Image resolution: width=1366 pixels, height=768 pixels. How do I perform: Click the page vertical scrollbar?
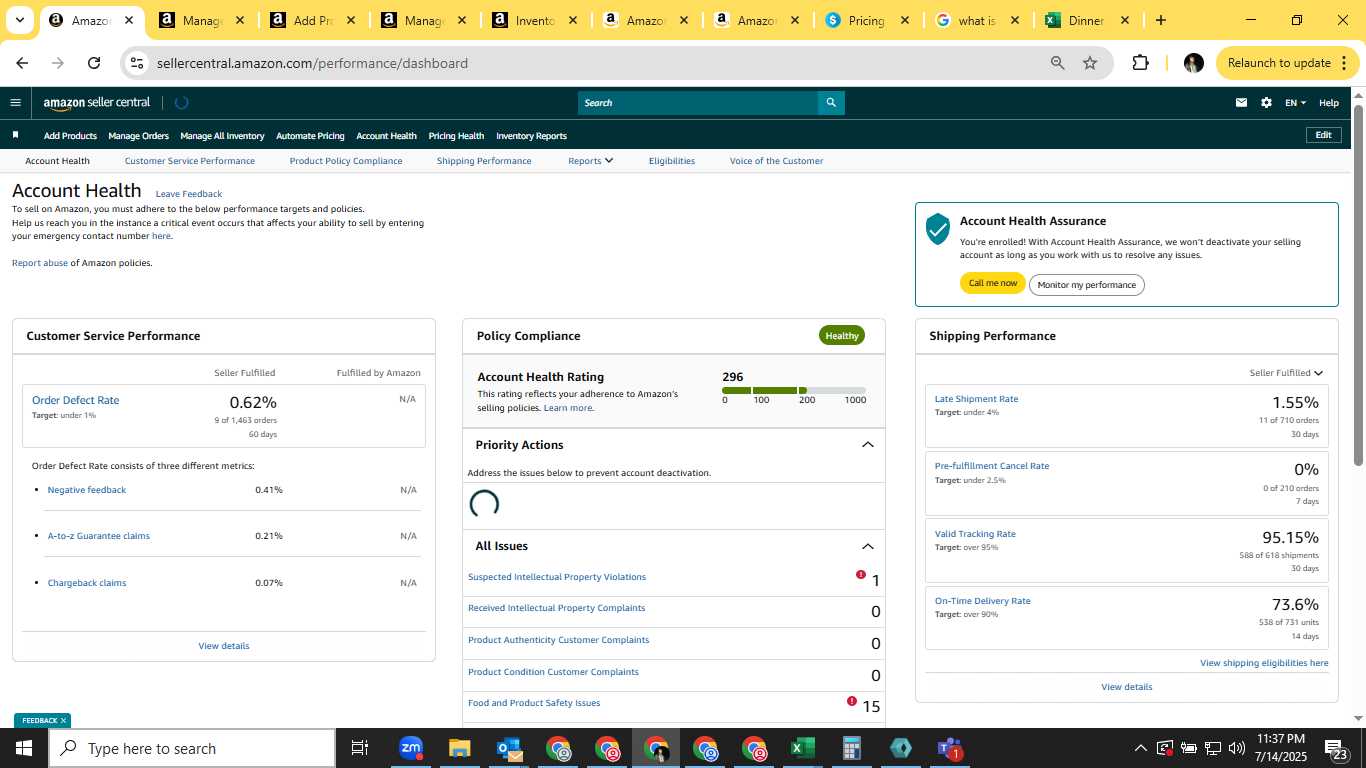1359,284
